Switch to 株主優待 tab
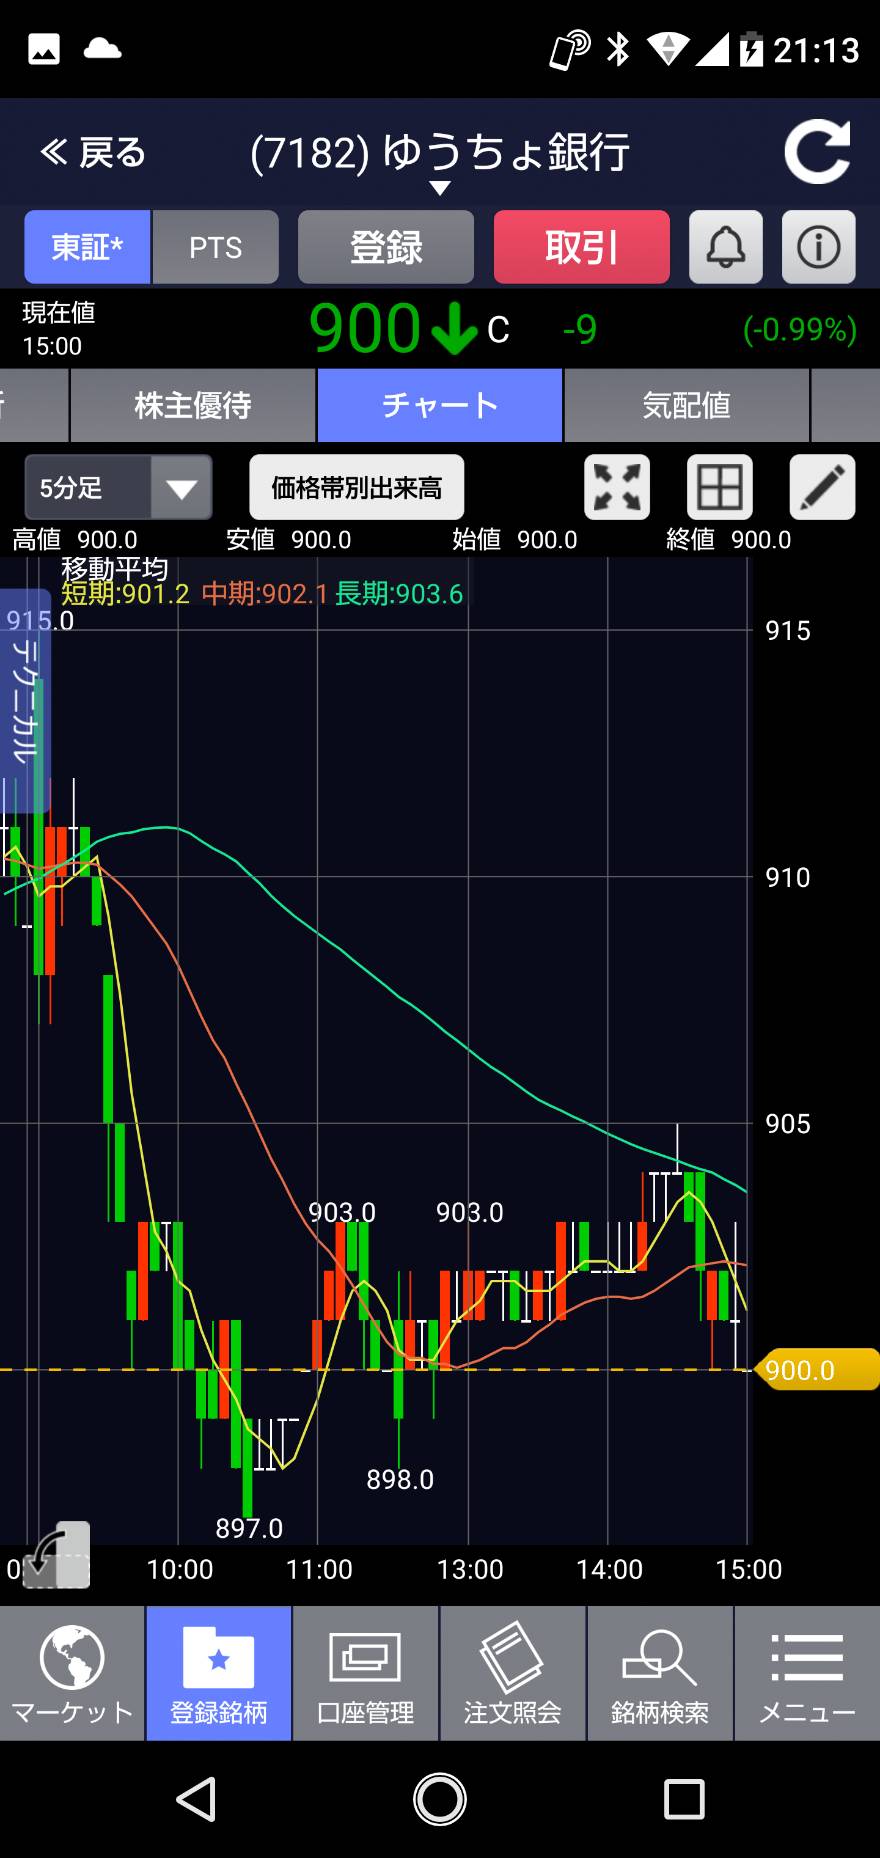The width and height of the screenshot is (880, 1858). coord(192,405)
